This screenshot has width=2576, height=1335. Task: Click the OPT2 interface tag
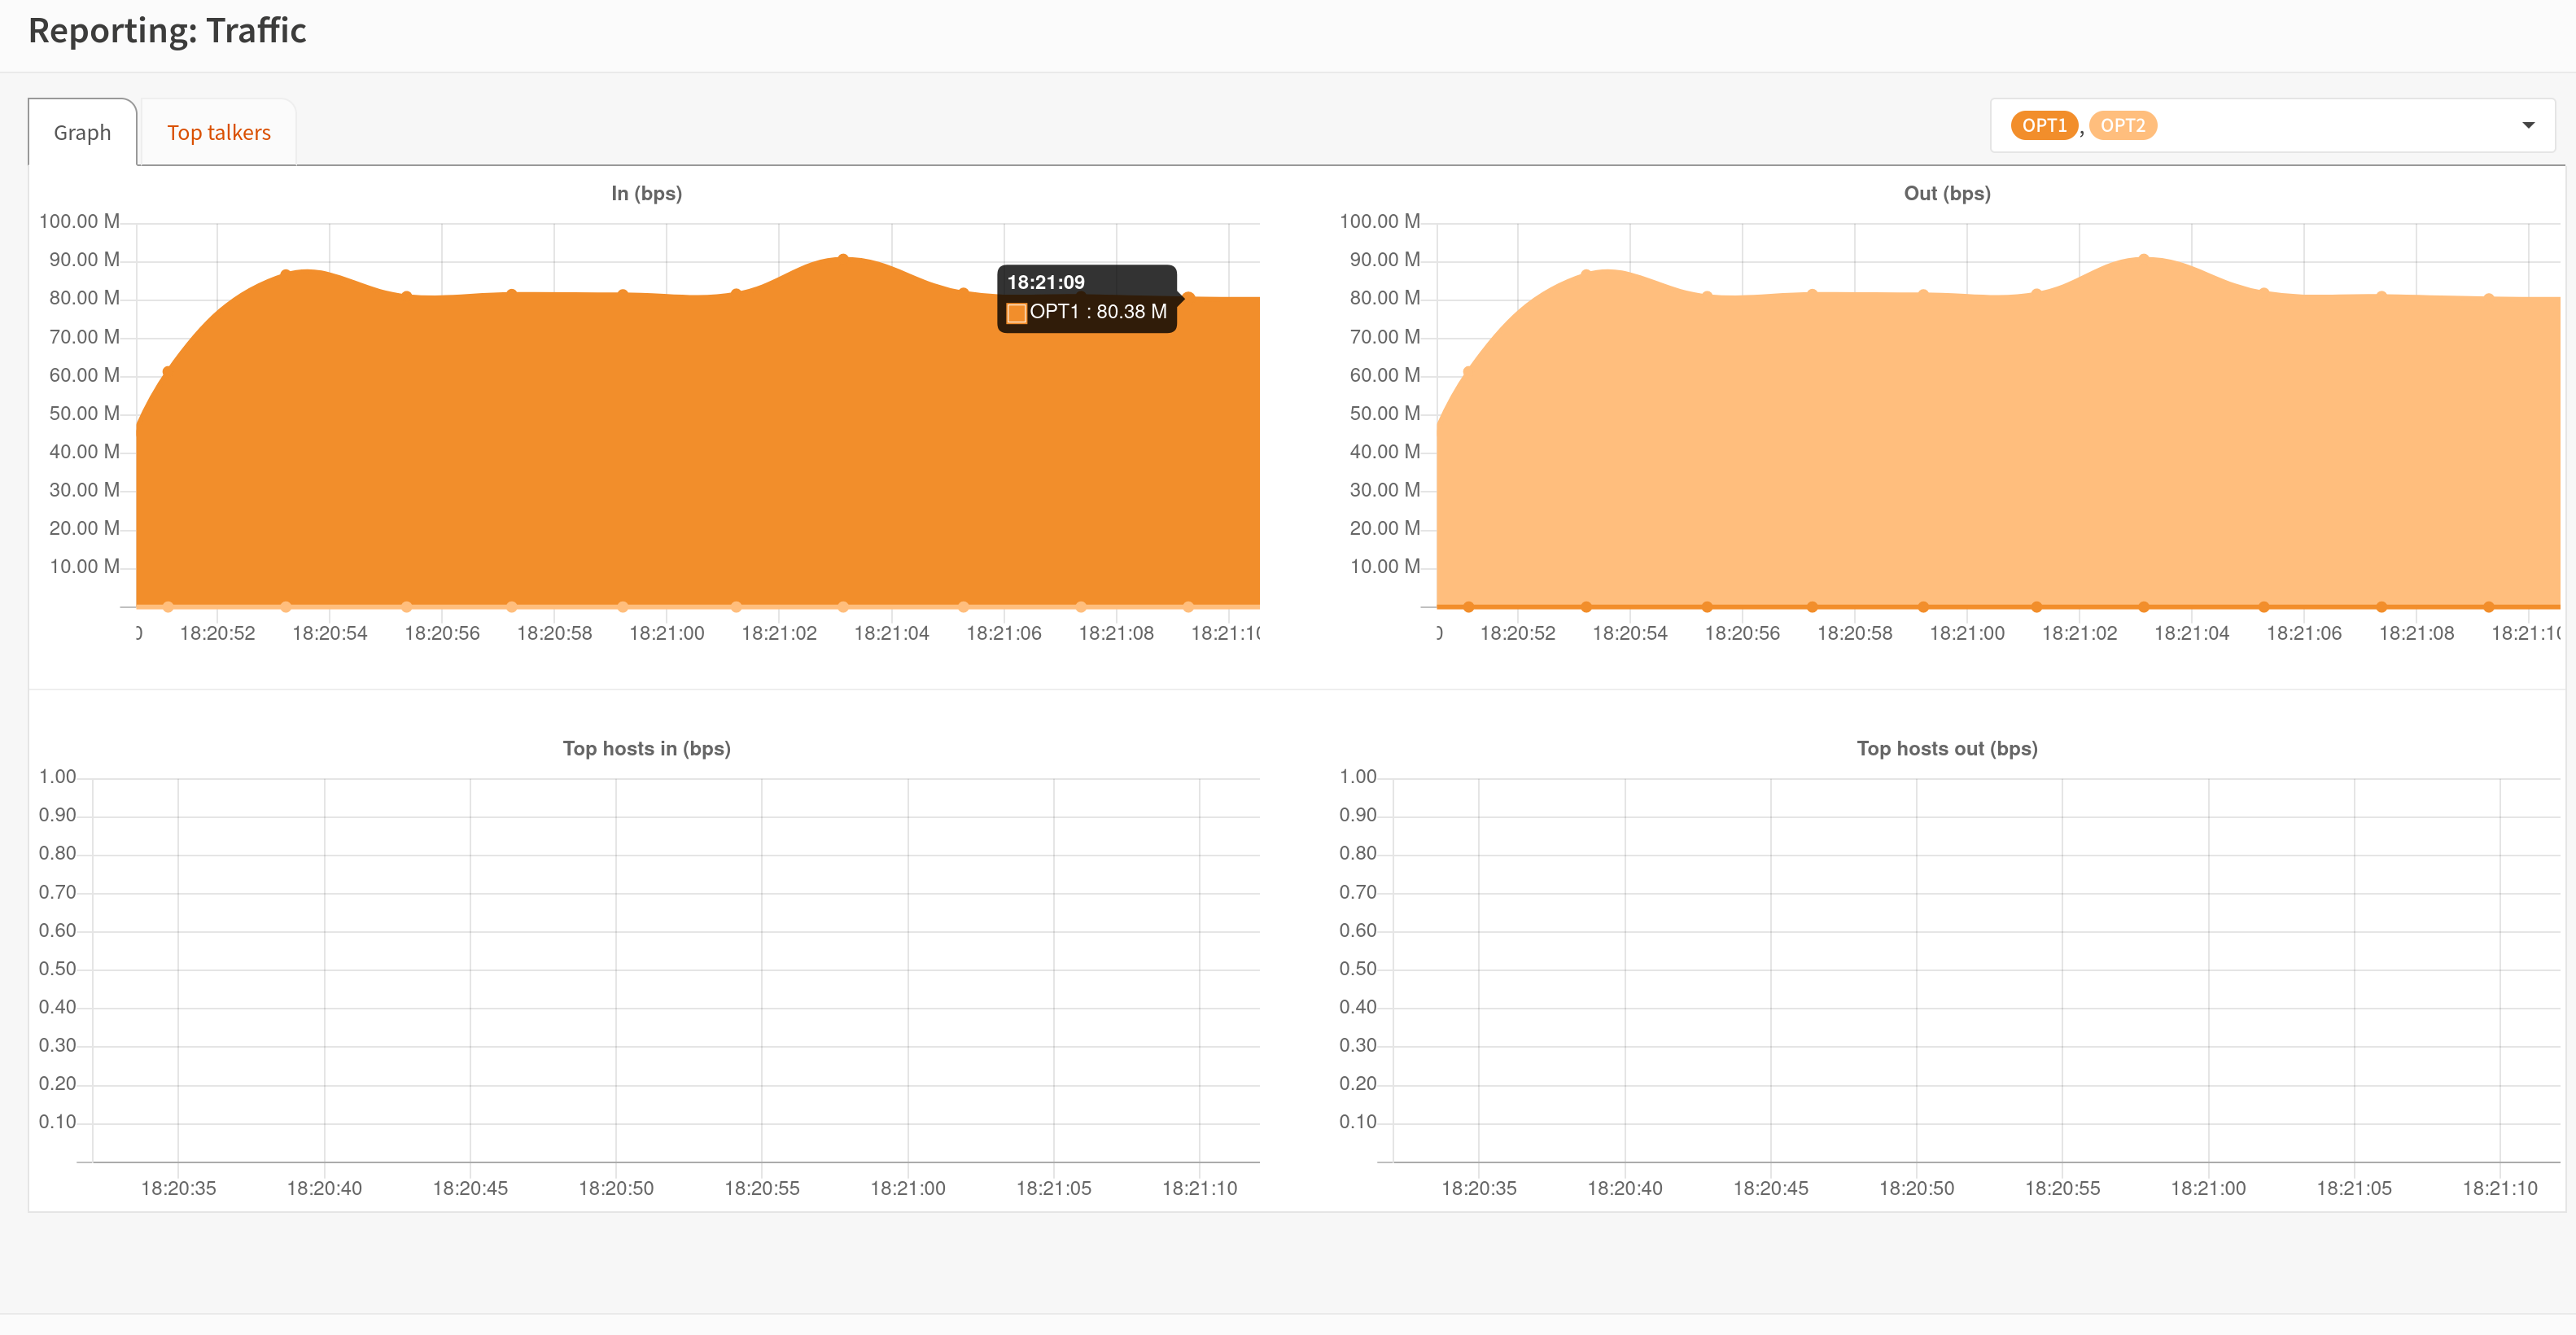click(2122, 125)
